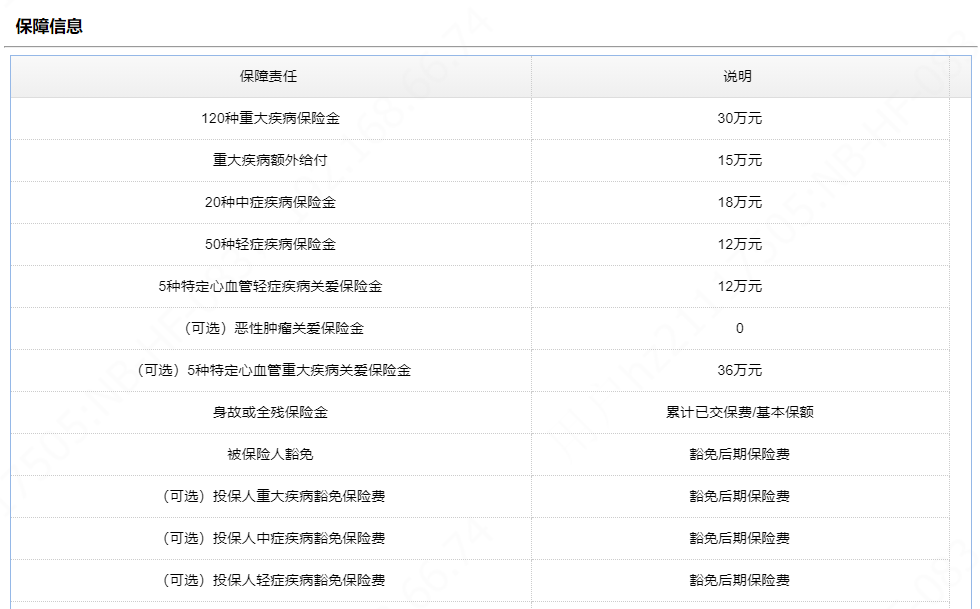Click the 30万元 amount cell
Image resolution: width=980 pixels, height=609 pixels.
pyautogui.click(x=739, y=117)
